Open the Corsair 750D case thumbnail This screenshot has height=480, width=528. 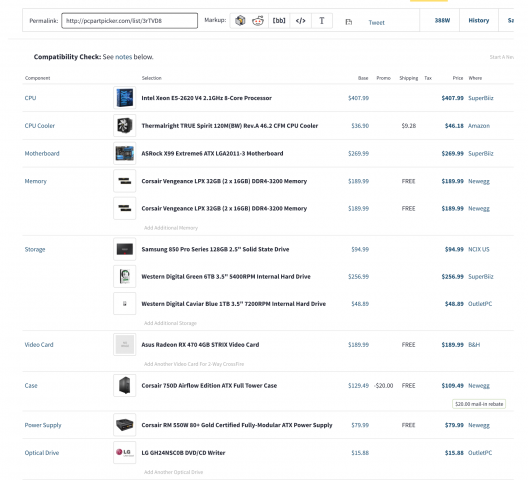point(125,385)
